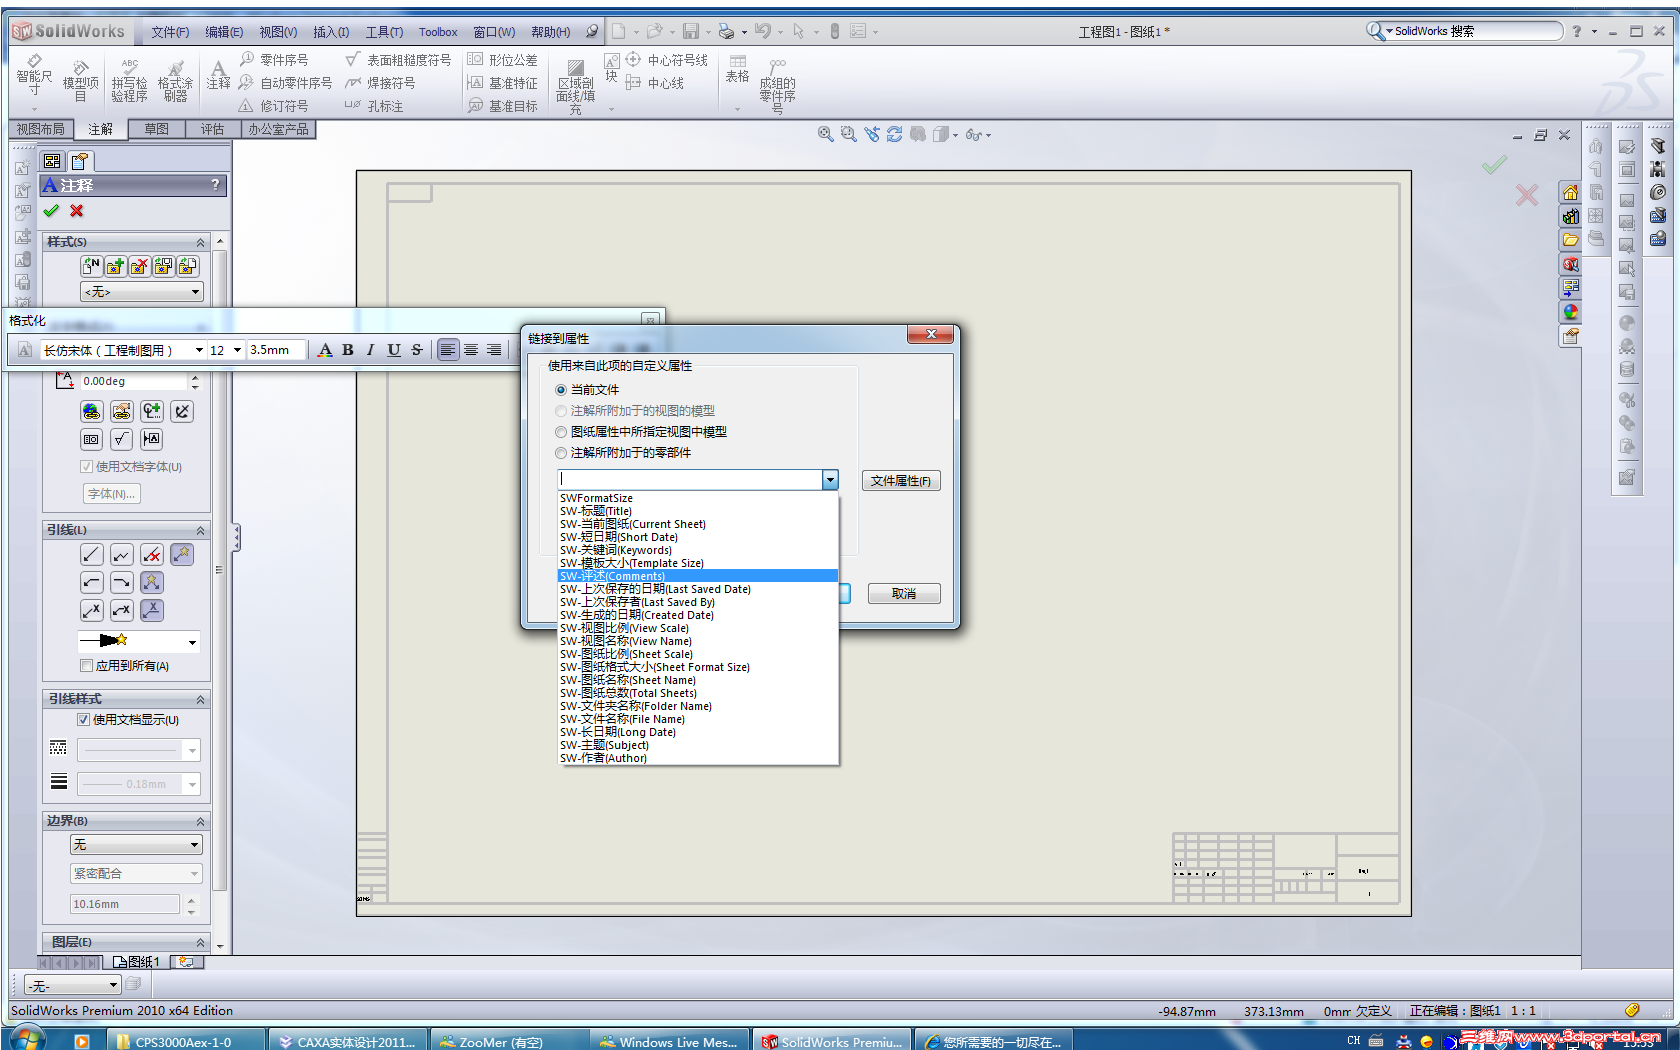Switch to the 视图布局 tab
The image size is (1680, 1050).
click(41, 129)
